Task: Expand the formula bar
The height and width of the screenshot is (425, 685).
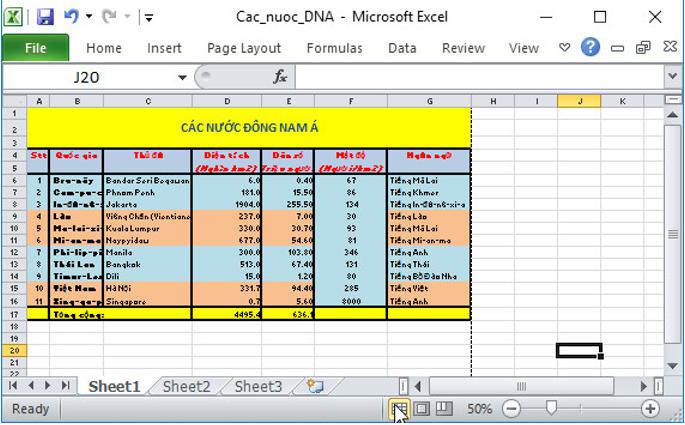Action: click(x=673, y=77)
